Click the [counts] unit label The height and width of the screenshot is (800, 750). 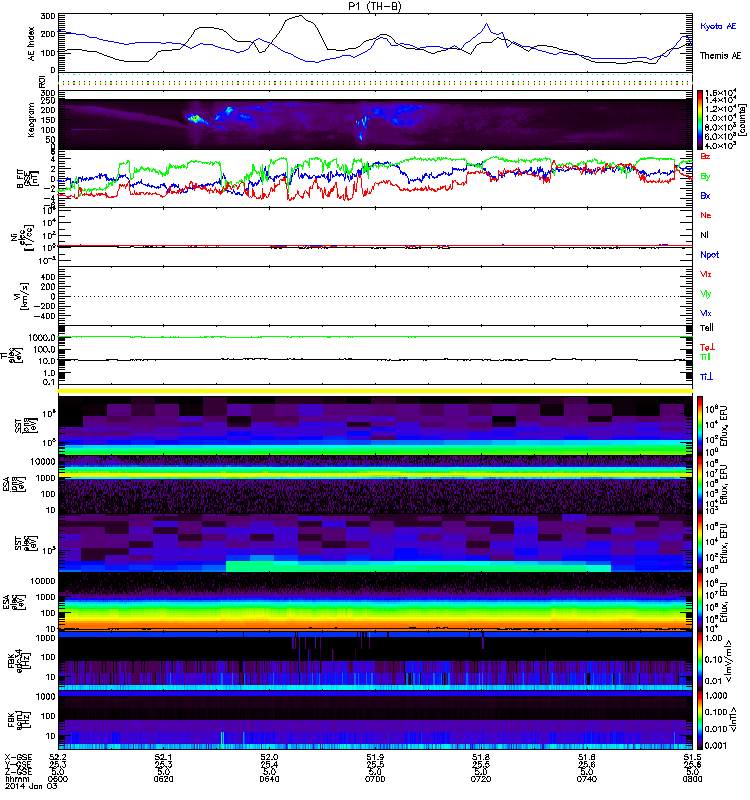click(x=742, y=120)
